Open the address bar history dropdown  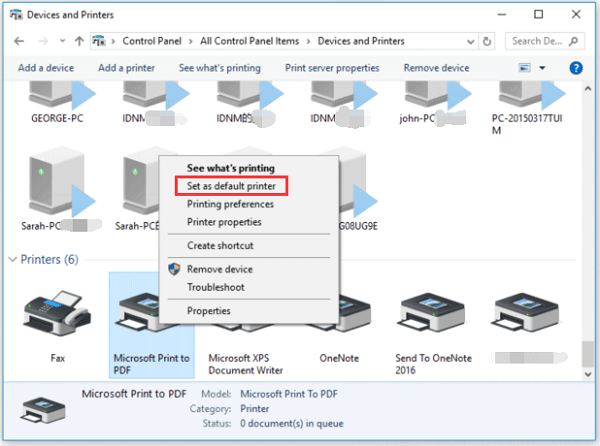471,41
